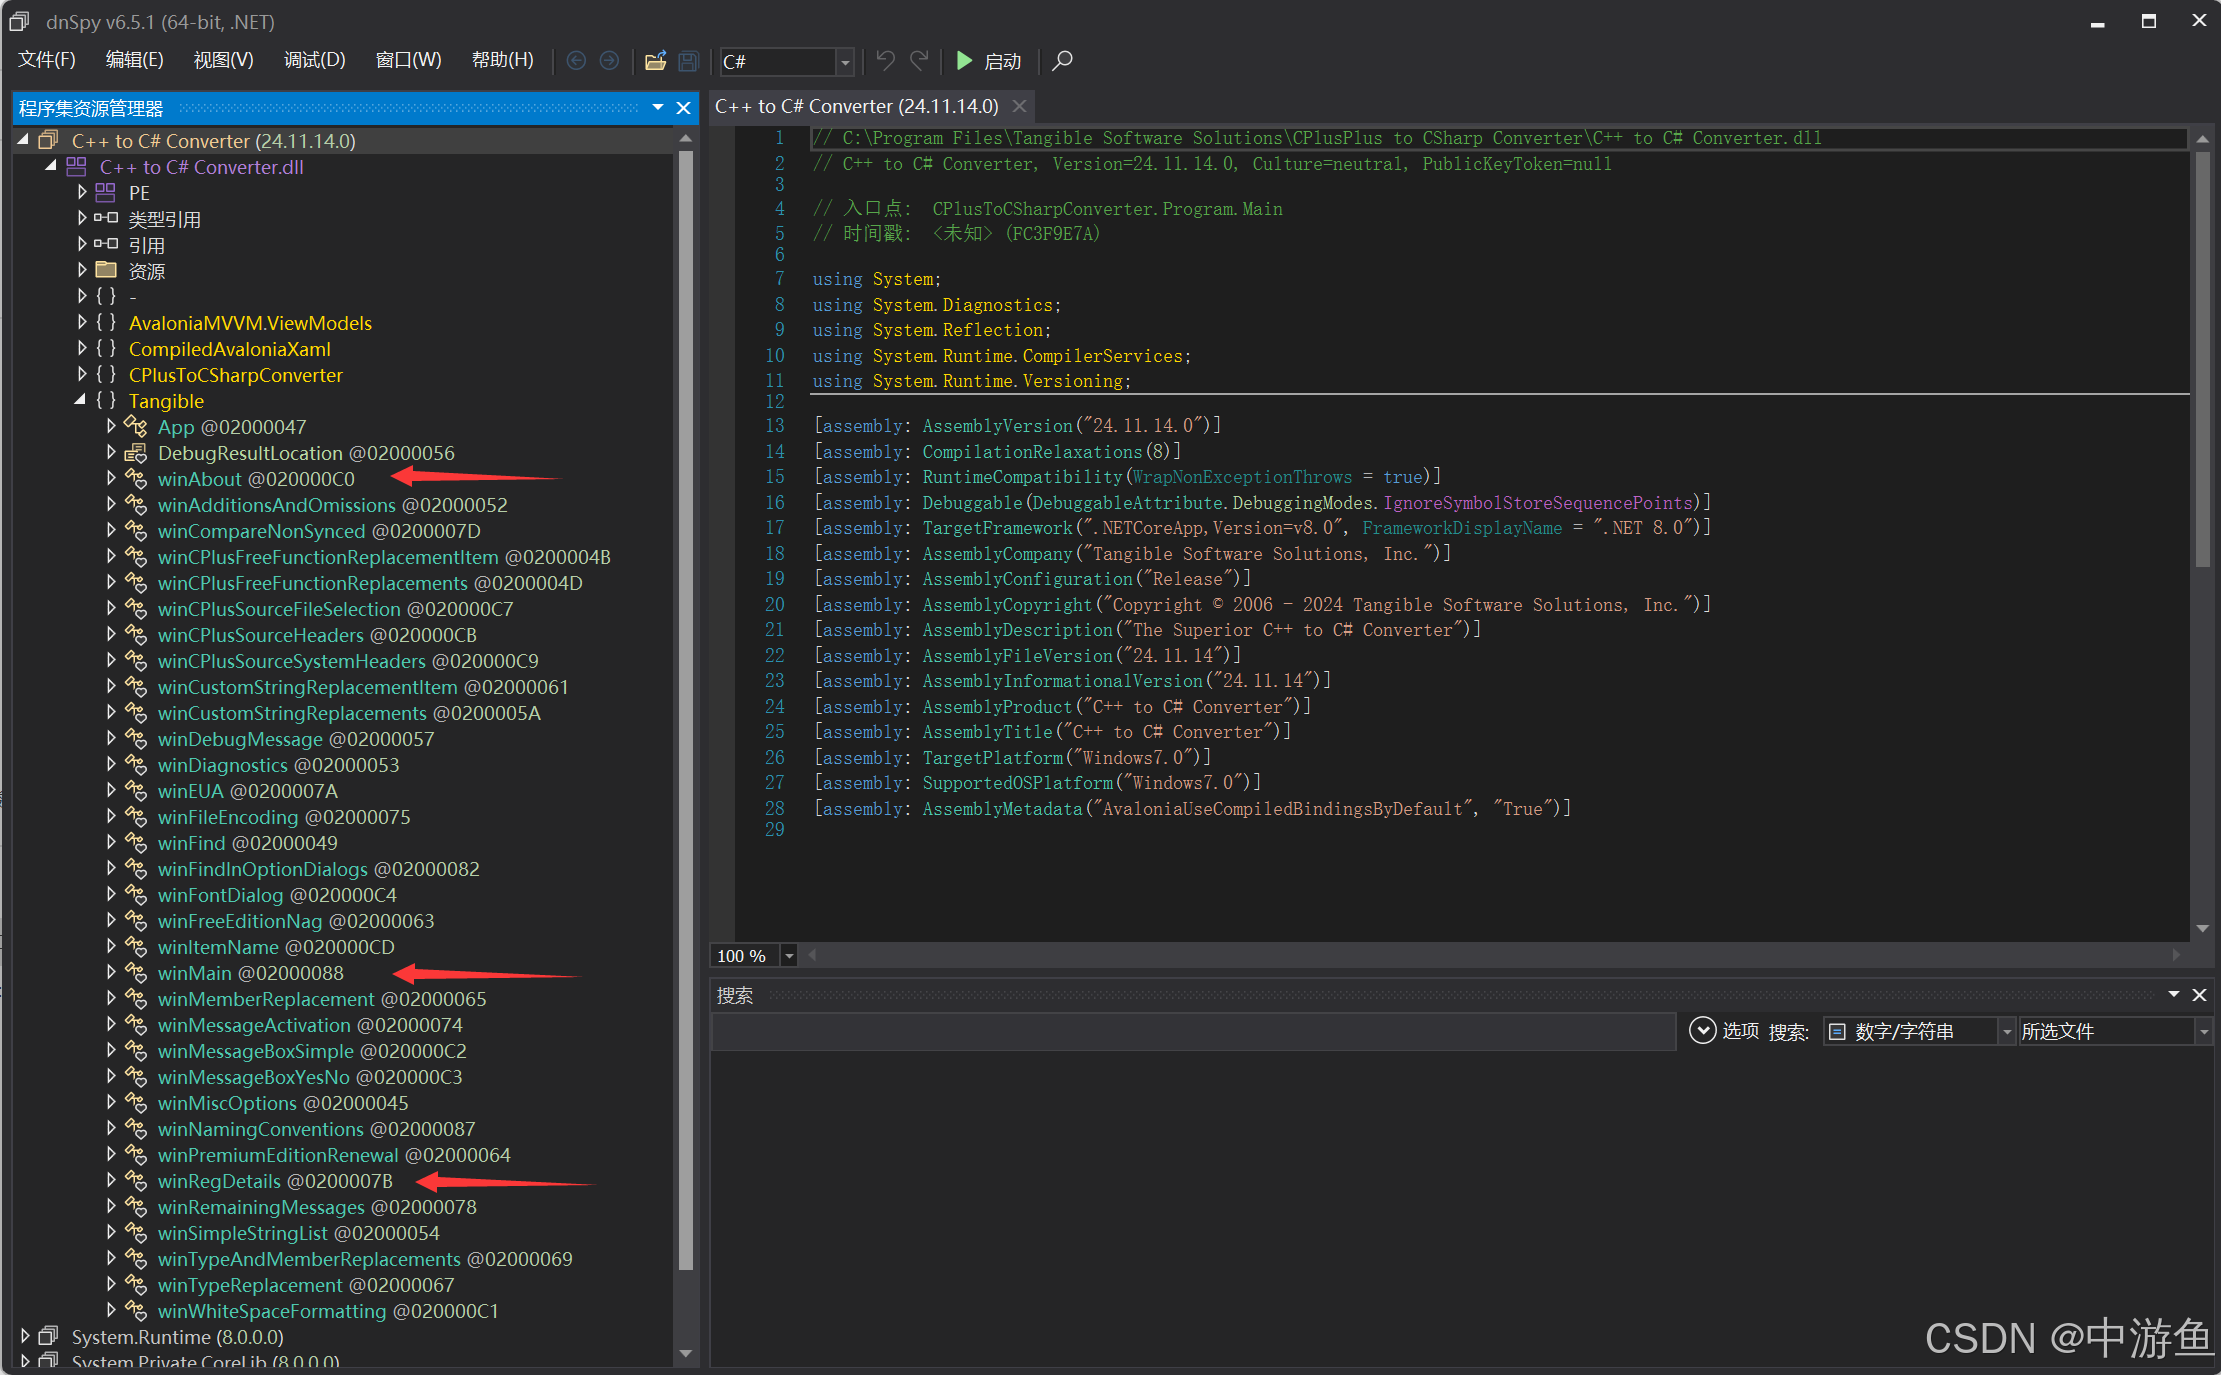Viewport: 2221px width, 1375px height.
Task: Open the 文件(F) file menu
Action: 47,60
